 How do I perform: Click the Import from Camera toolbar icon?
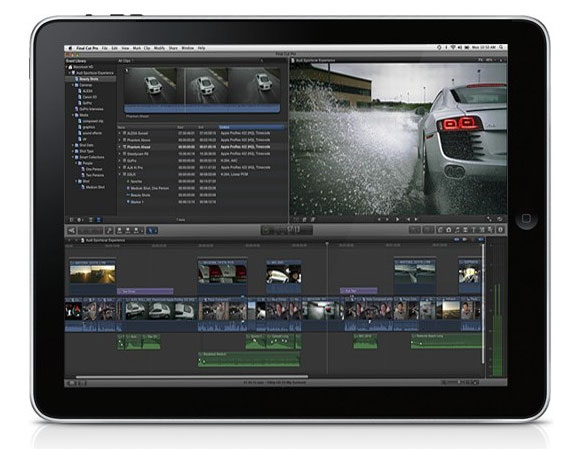click(71, 230)
